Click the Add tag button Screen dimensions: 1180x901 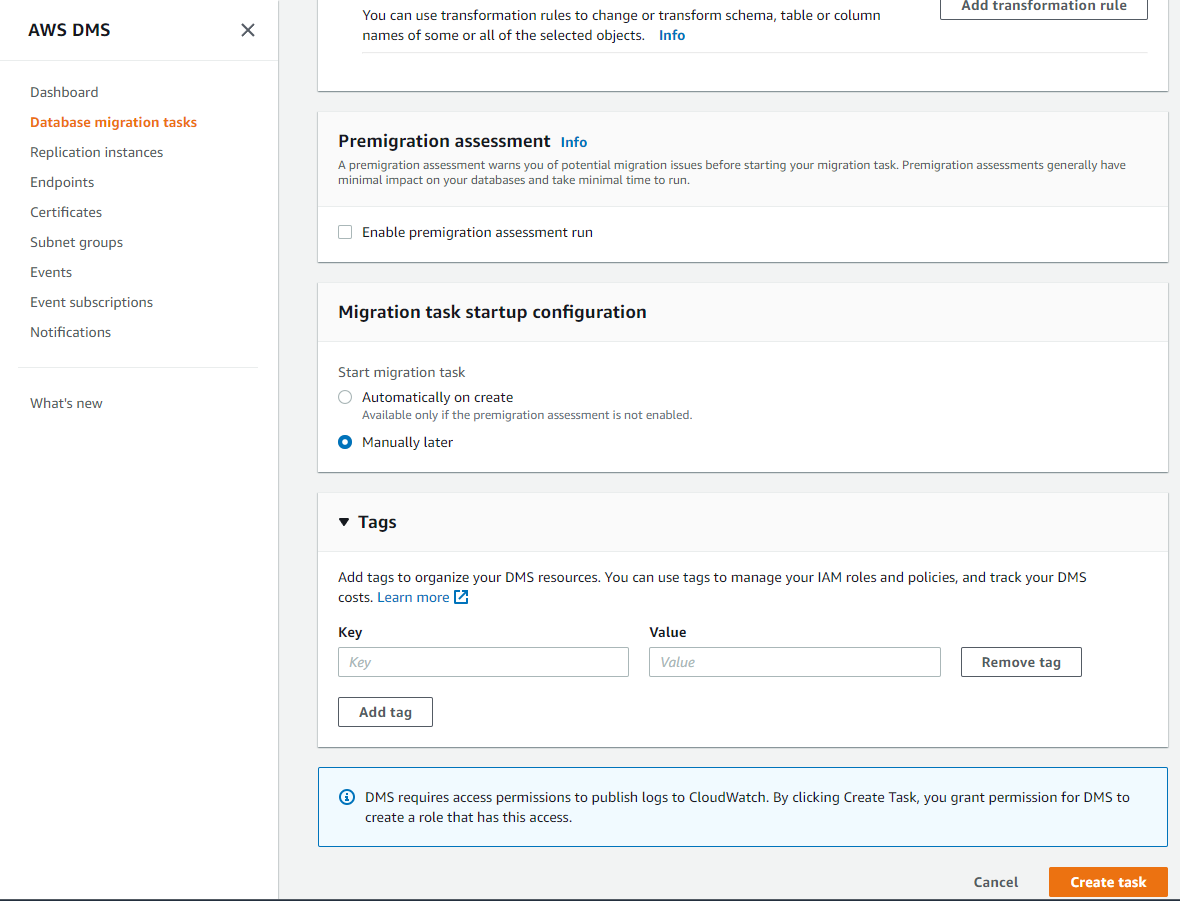pyautogui.click(x=385, y=712)
